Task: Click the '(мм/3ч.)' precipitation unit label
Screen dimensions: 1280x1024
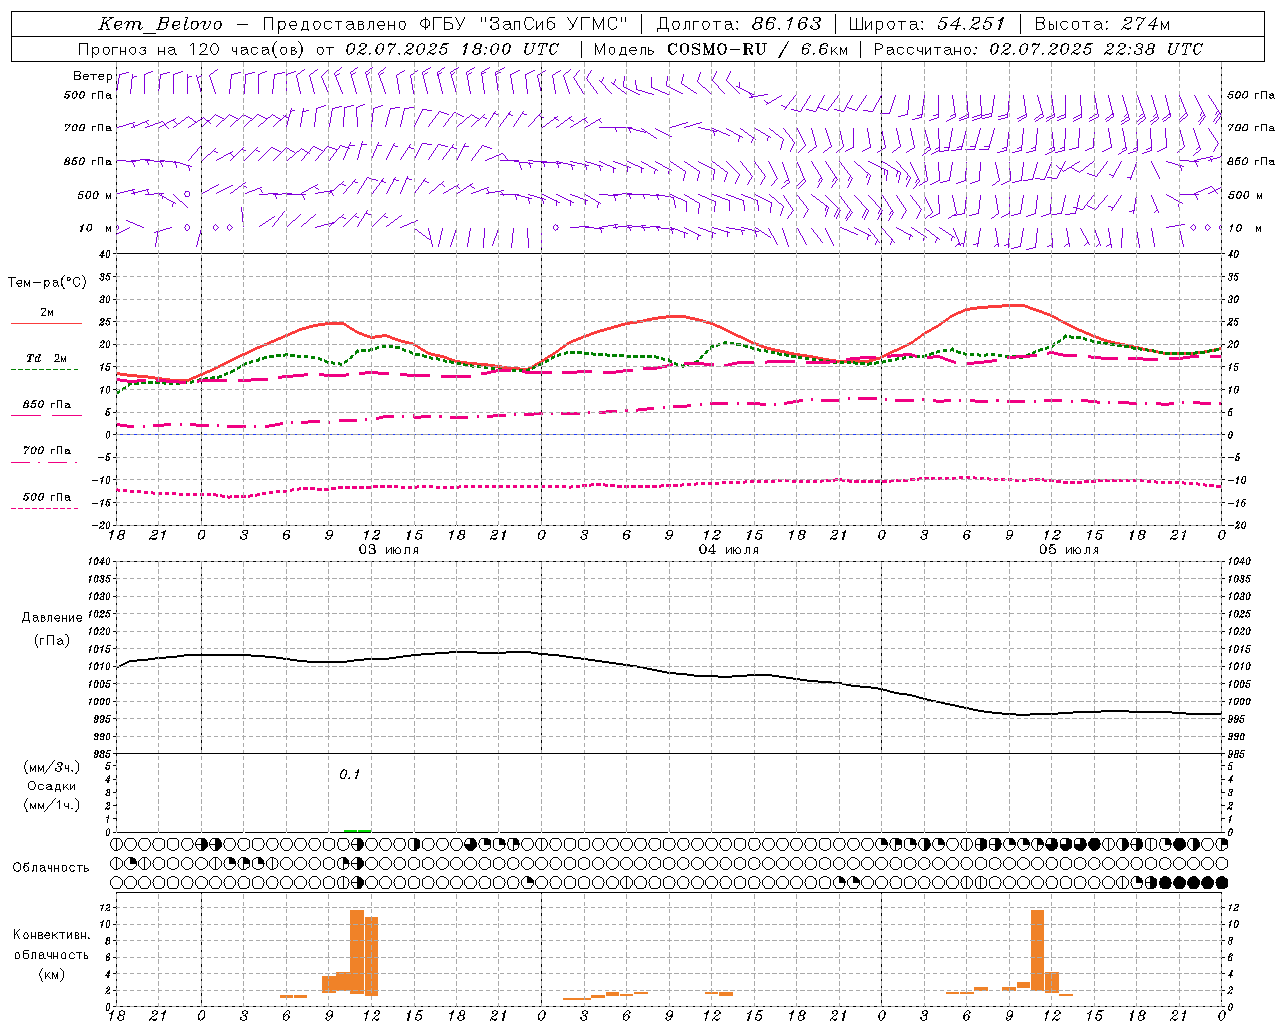Action: pos(51,767)
